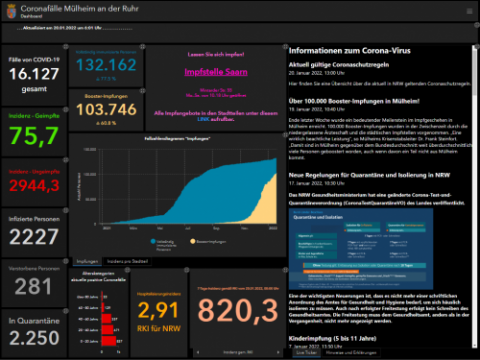Expand the Fälle von COVID-19 panel
480x360 pixels.
66,47
